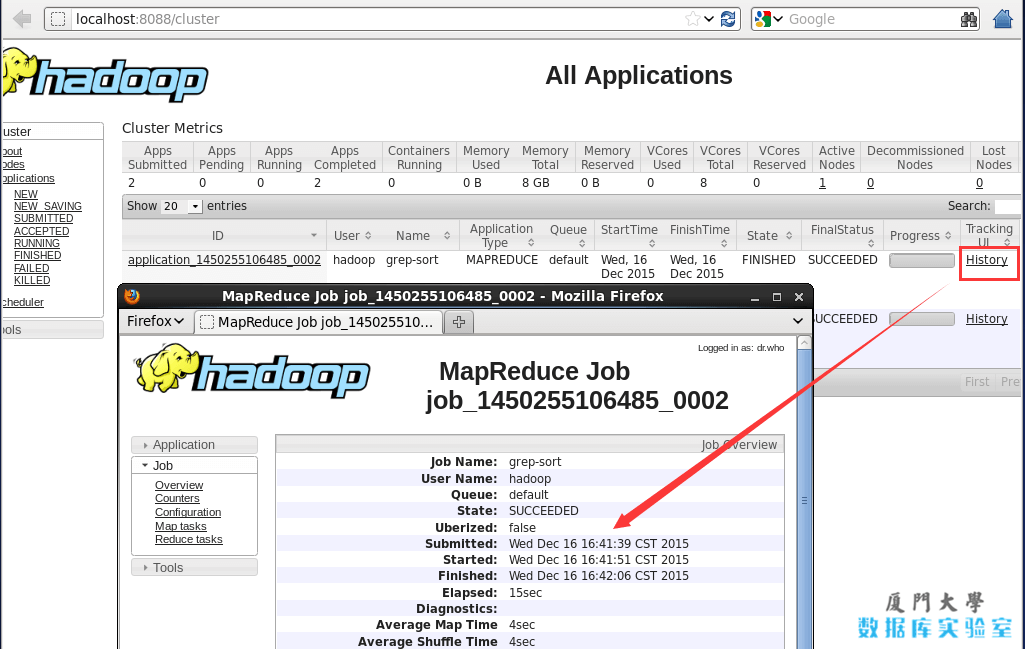
Task: Expand the Tools section in cluster sidebar
Action: click(52, 329)
